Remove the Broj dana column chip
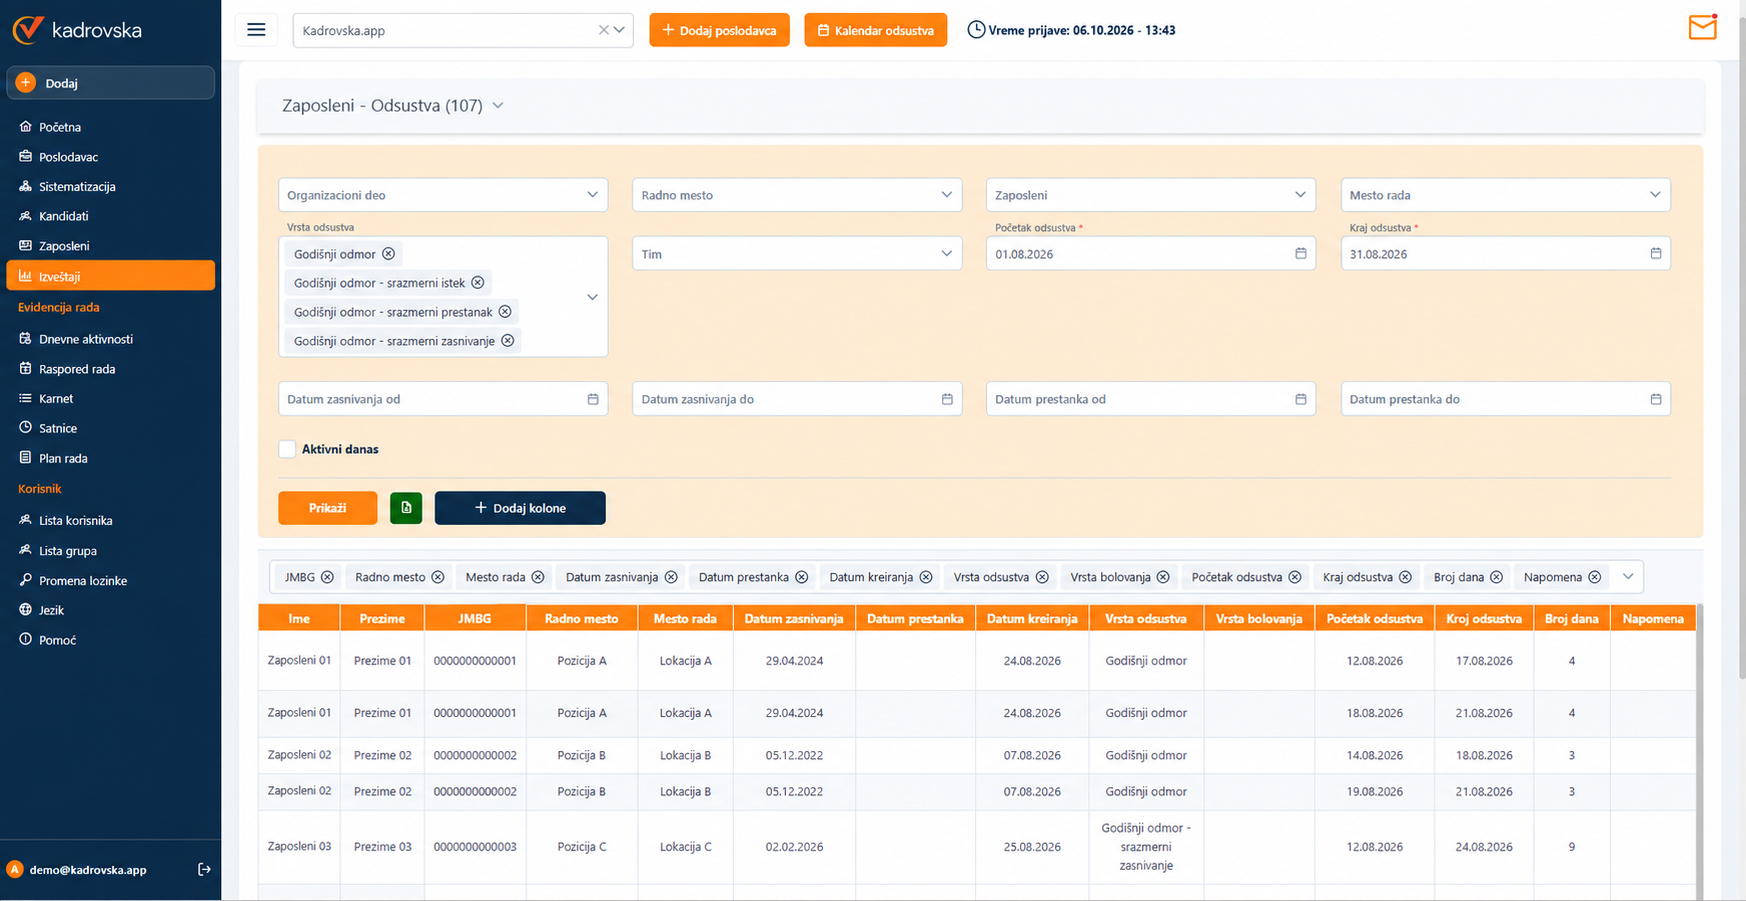Screen dimensions: 1746x901 coord(1496,577)
